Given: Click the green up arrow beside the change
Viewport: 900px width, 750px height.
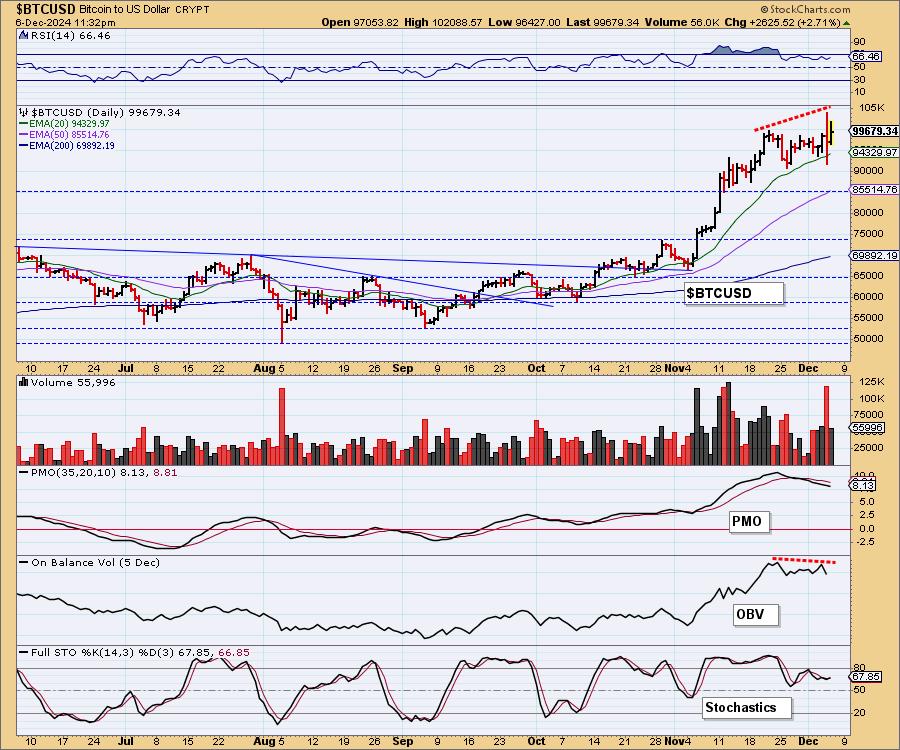Looking at the screenshot, I should (x=847, y=23).
